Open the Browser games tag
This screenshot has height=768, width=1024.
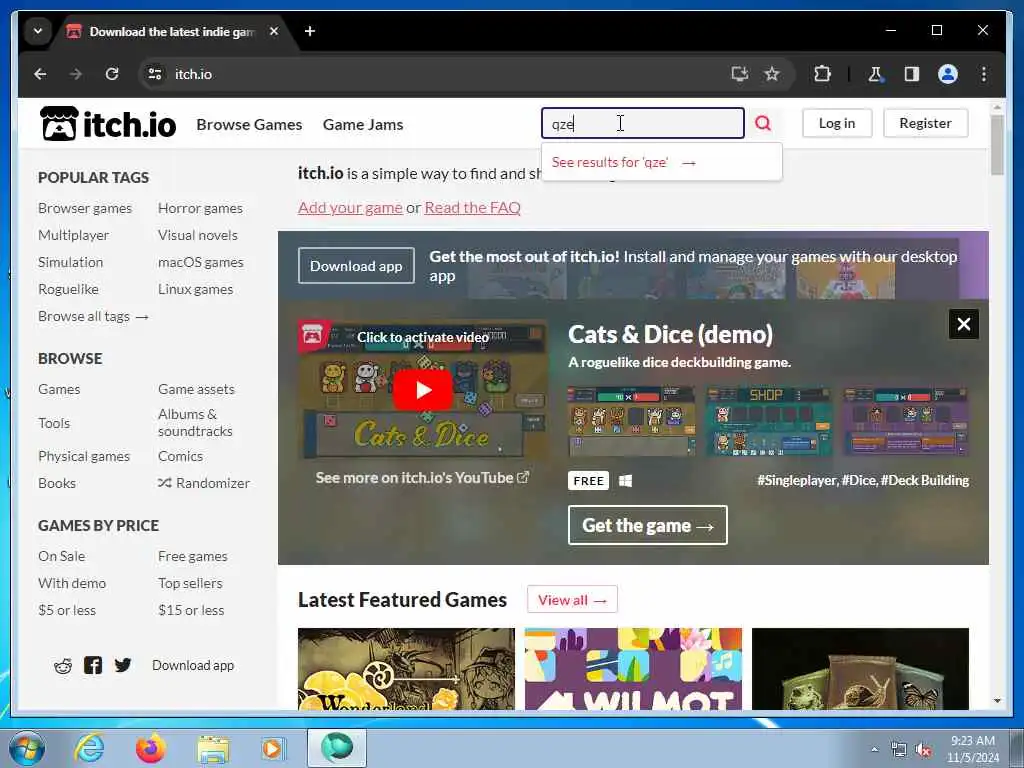point(85,208)
